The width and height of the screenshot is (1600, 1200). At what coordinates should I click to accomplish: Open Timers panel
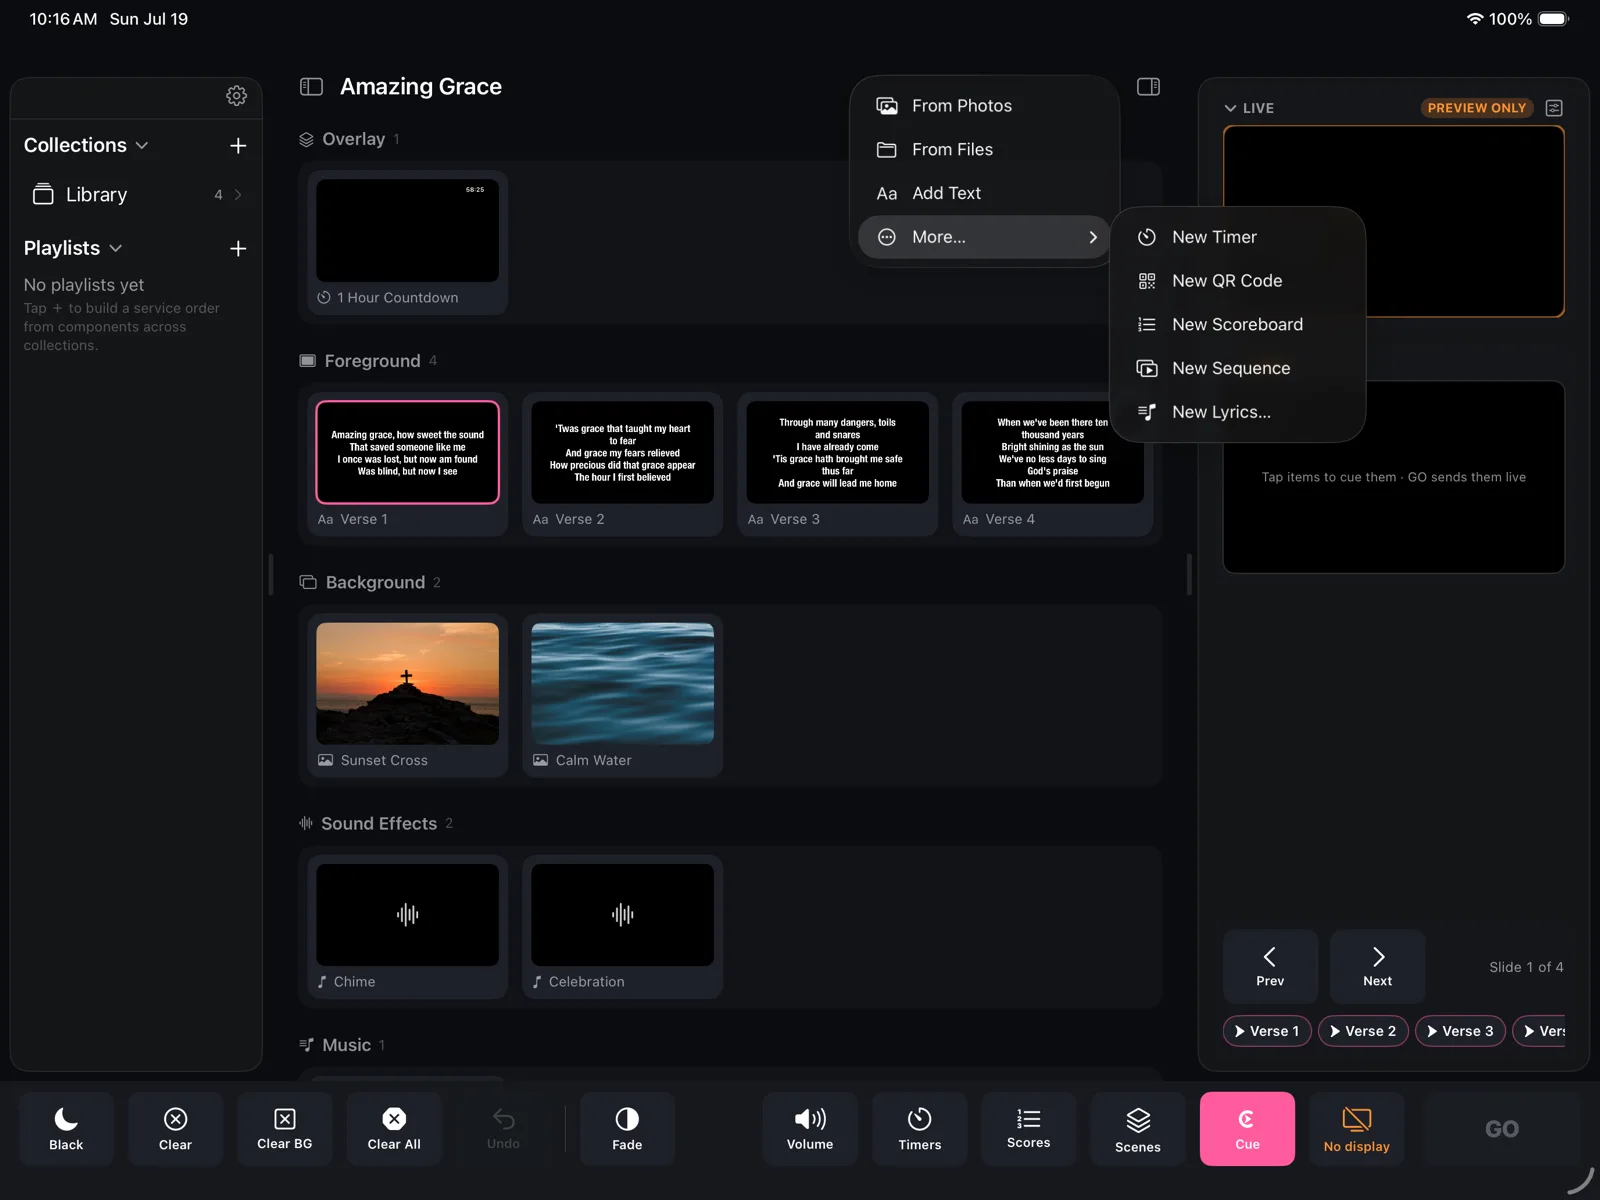click(920, 1129)
